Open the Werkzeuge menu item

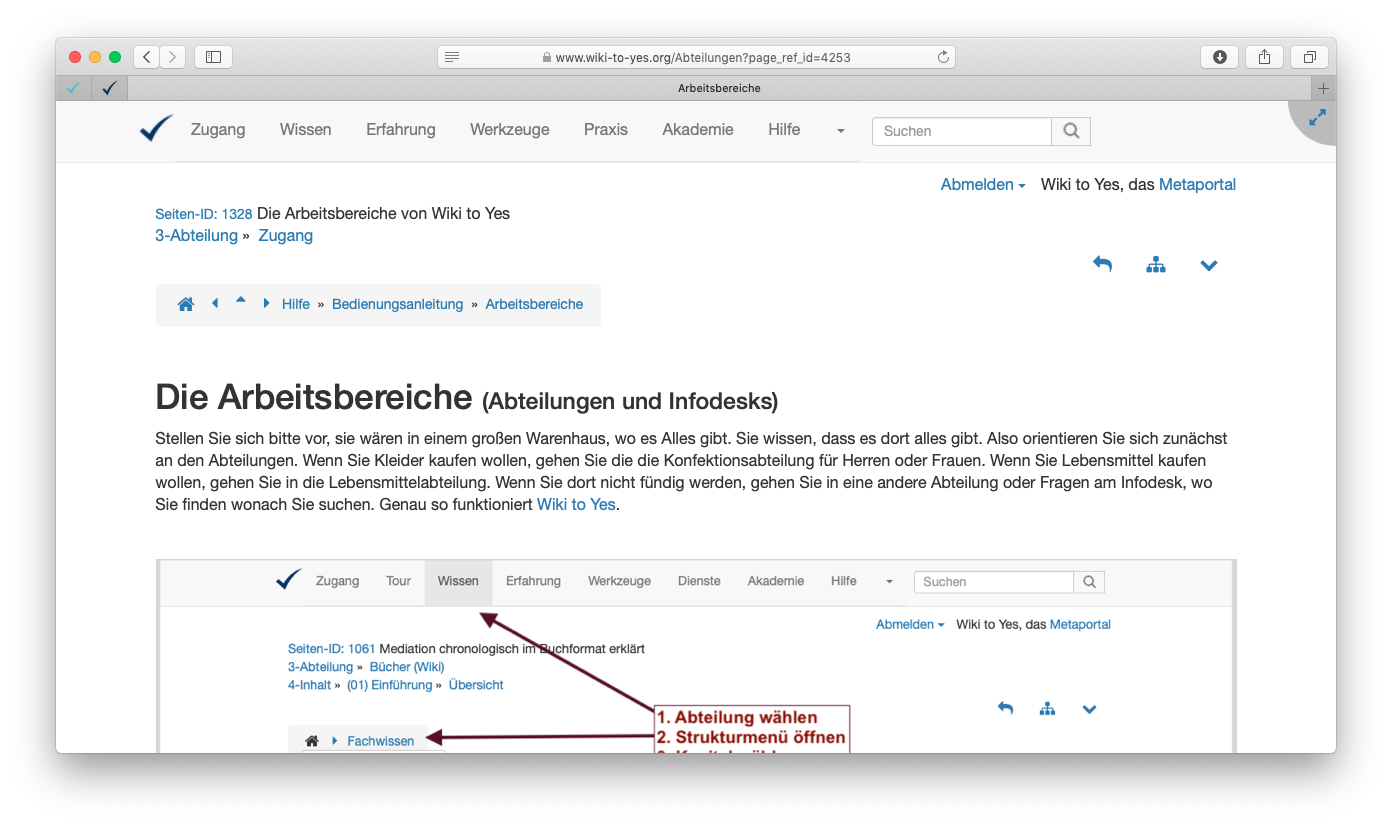[x=509, y=130]
